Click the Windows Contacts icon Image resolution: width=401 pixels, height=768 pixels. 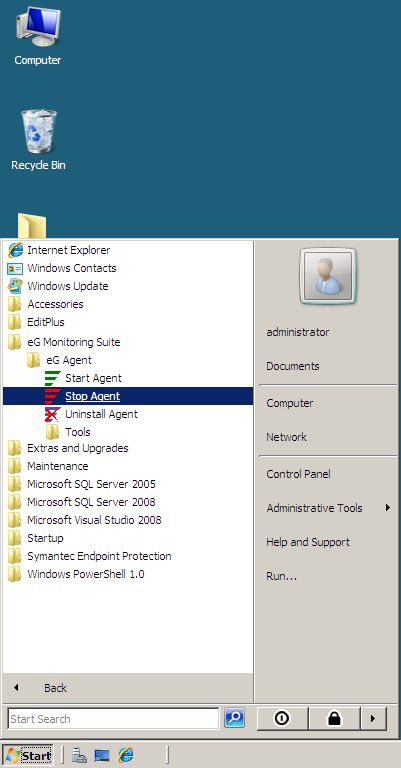coord(15,268)
